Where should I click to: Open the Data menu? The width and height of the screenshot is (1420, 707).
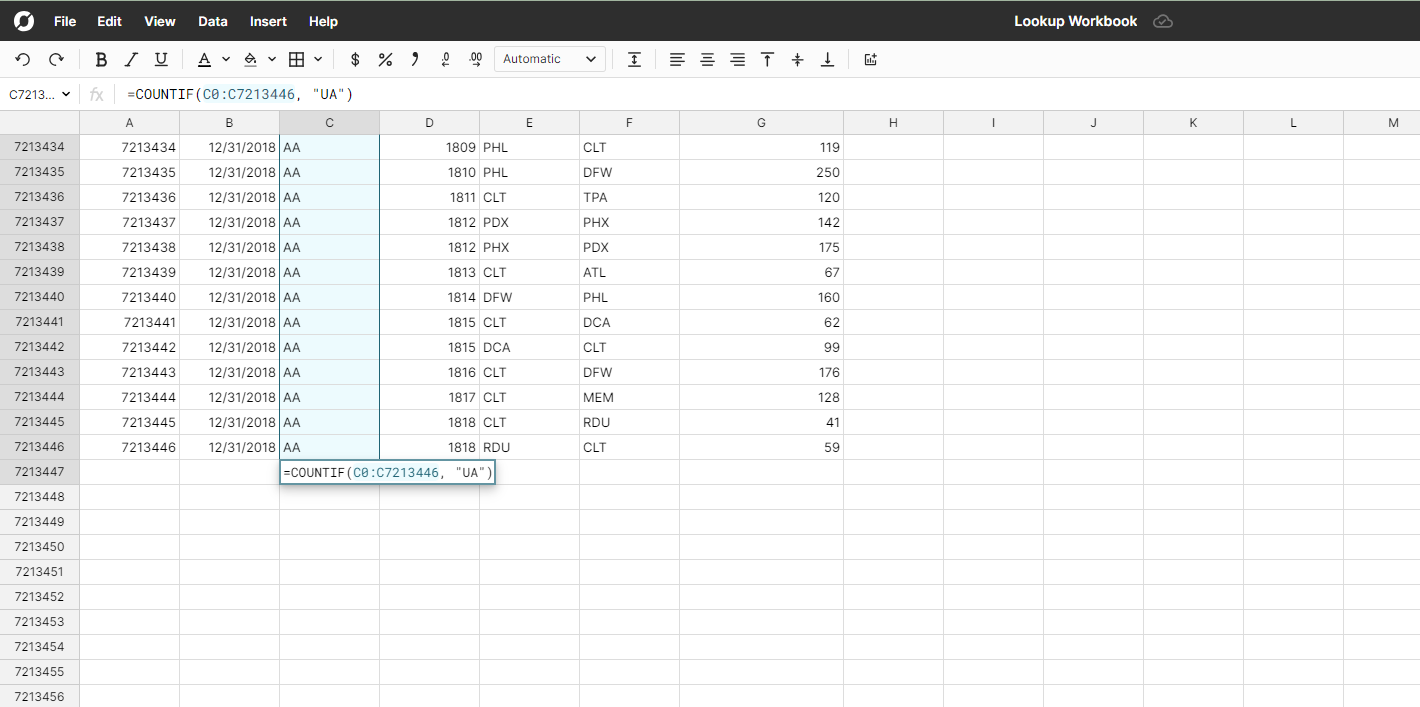coord(212,21)
